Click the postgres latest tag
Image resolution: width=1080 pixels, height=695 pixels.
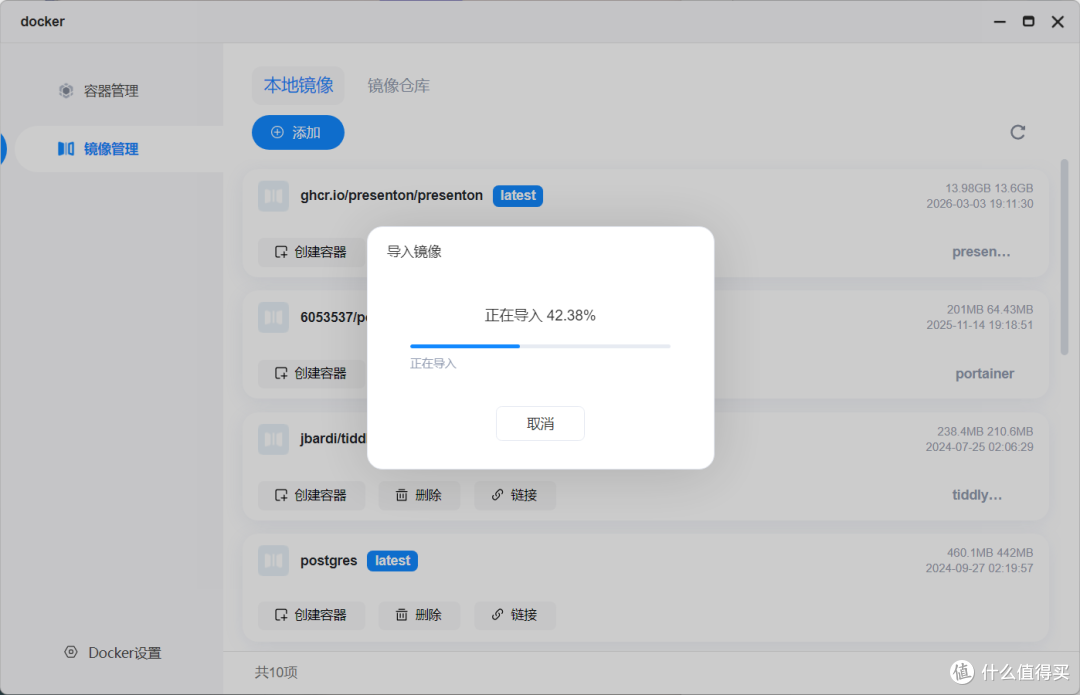tap(393, 561)
